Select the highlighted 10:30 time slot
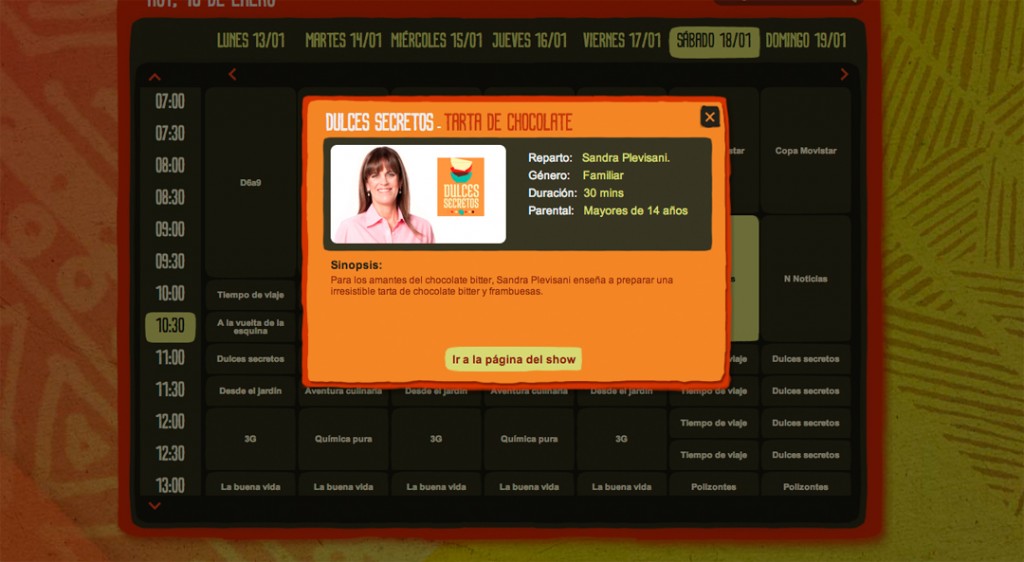The image size is (1024, 562). (x=170, y=326)
